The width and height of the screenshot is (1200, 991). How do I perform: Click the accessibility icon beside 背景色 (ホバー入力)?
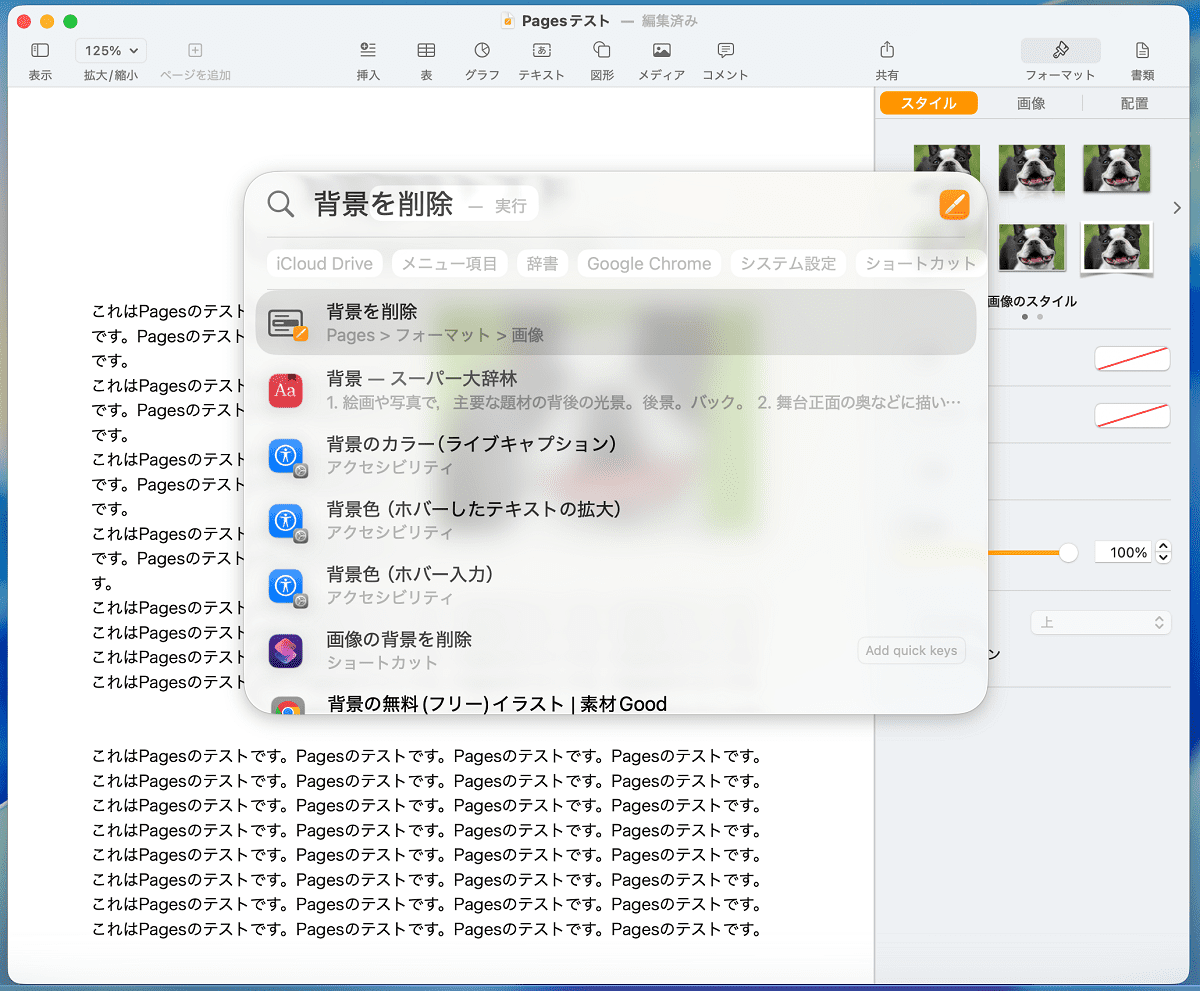pos(286,586)
